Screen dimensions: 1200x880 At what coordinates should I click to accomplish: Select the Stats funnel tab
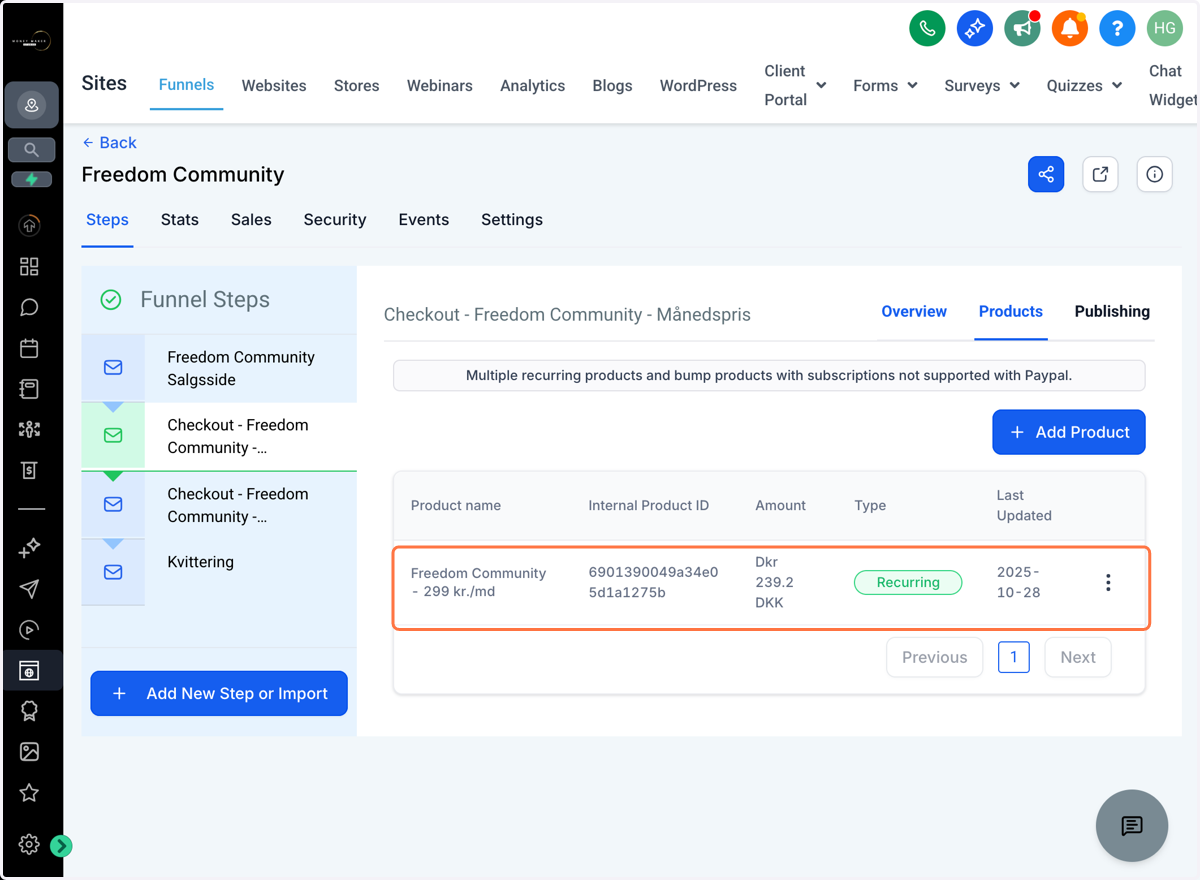(180, 219)
